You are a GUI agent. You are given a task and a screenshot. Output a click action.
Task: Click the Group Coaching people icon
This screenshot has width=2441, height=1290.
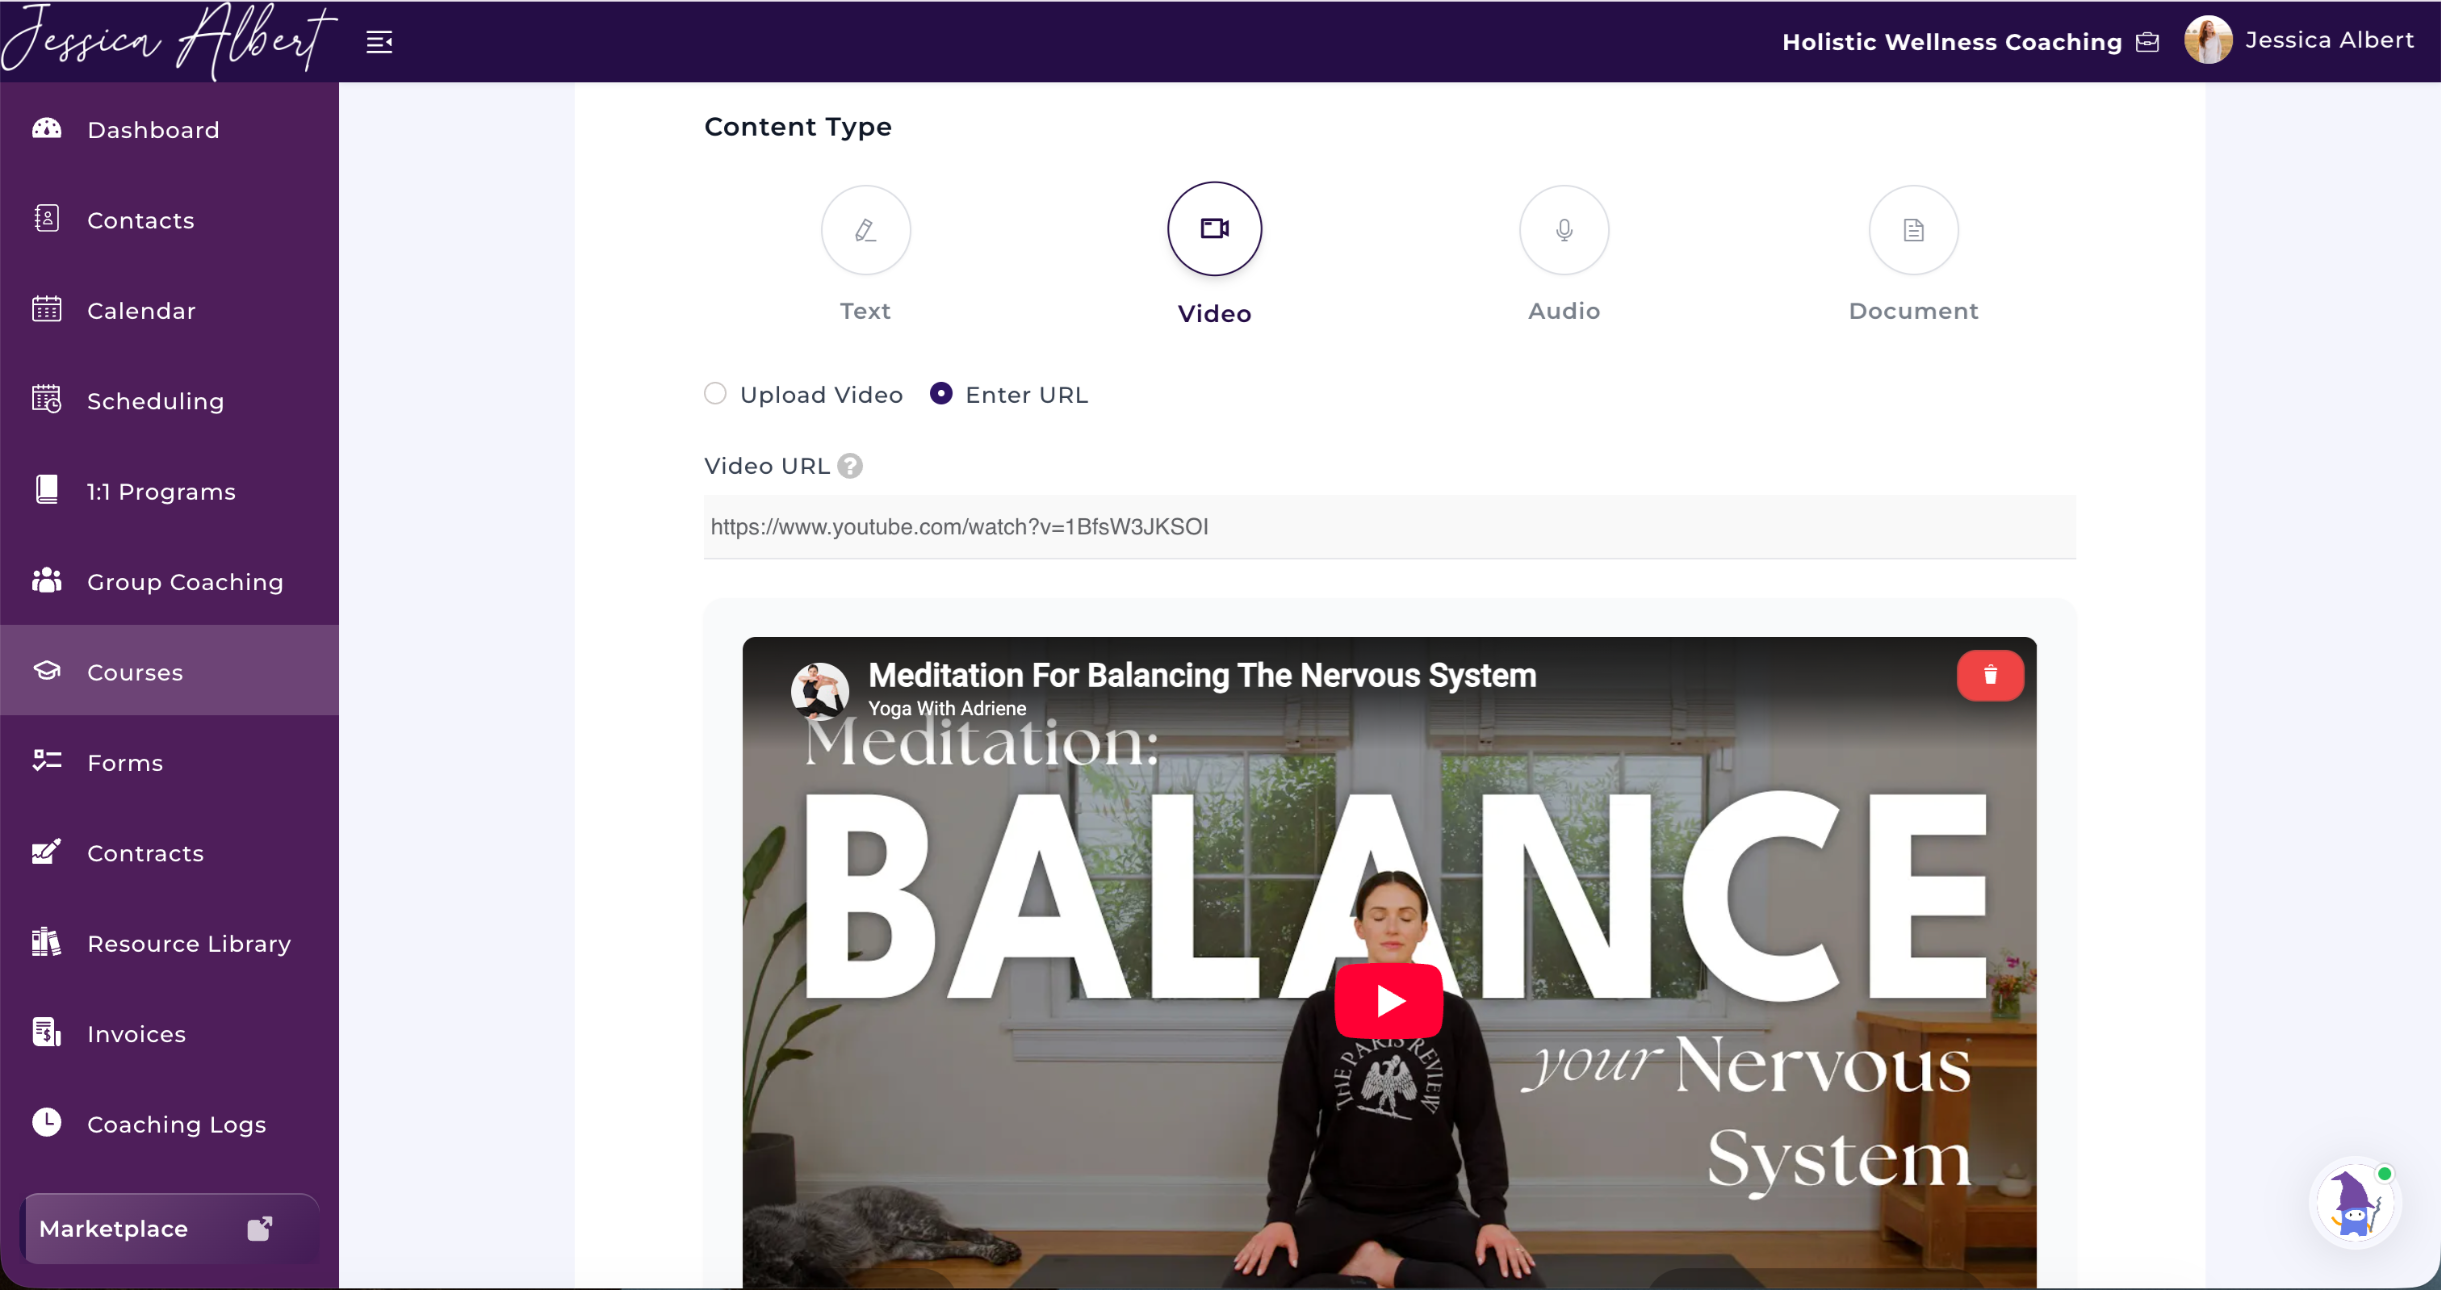(47, 581)
